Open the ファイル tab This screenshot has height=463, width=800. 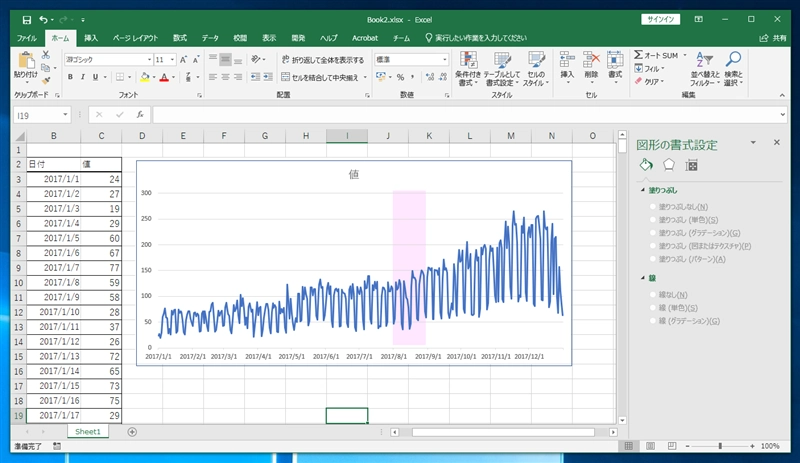(x=27, y=38)
